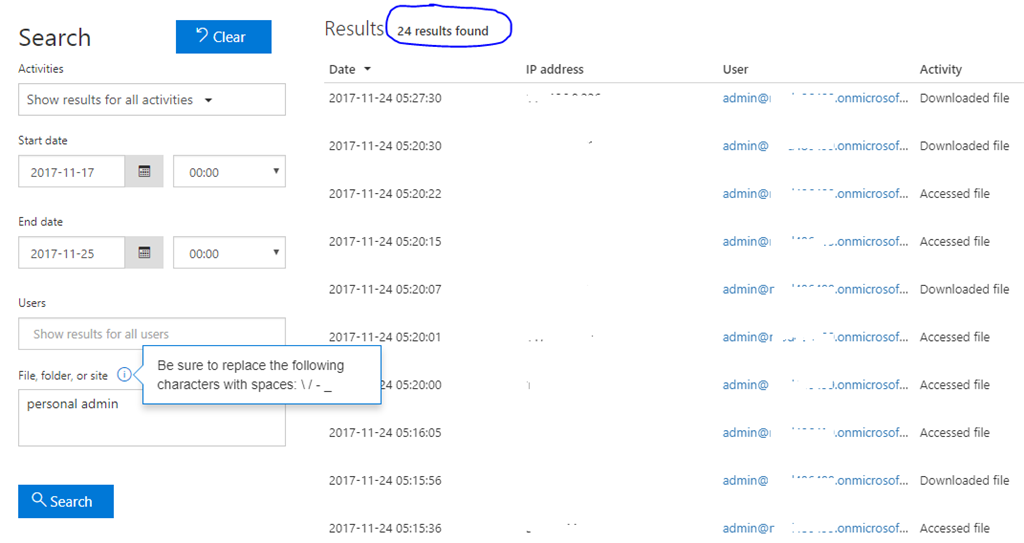
Task: Select the date 2017-11-24 05:15:56 entry
Action: click(385, 480)
